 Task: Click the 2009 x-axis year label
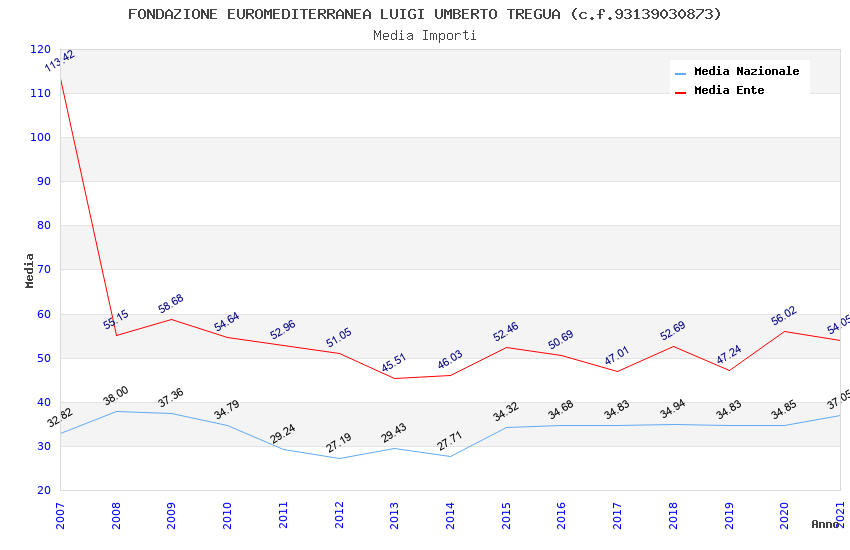[171, 516]
